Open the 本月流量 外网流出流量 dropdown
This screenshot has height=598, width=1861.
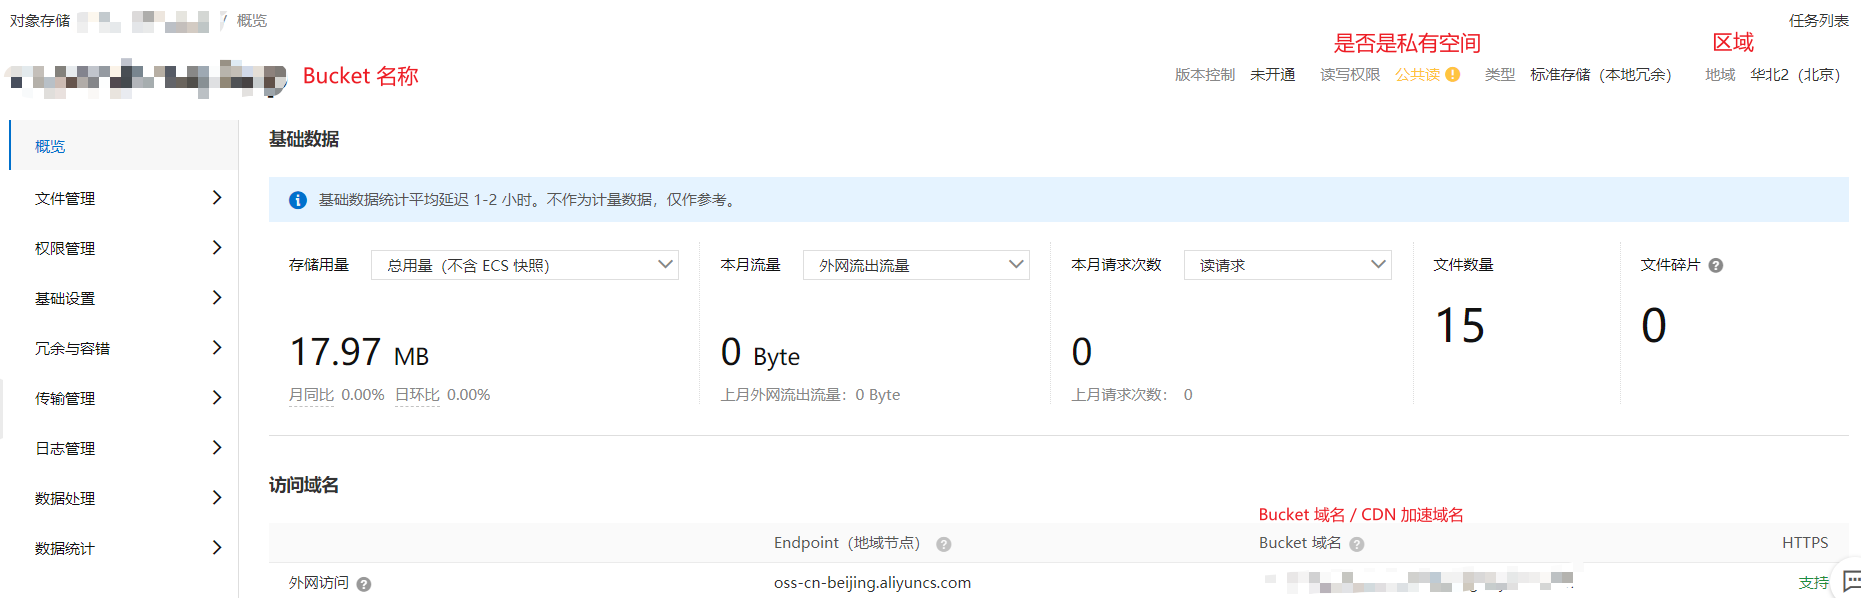[915, 265]
